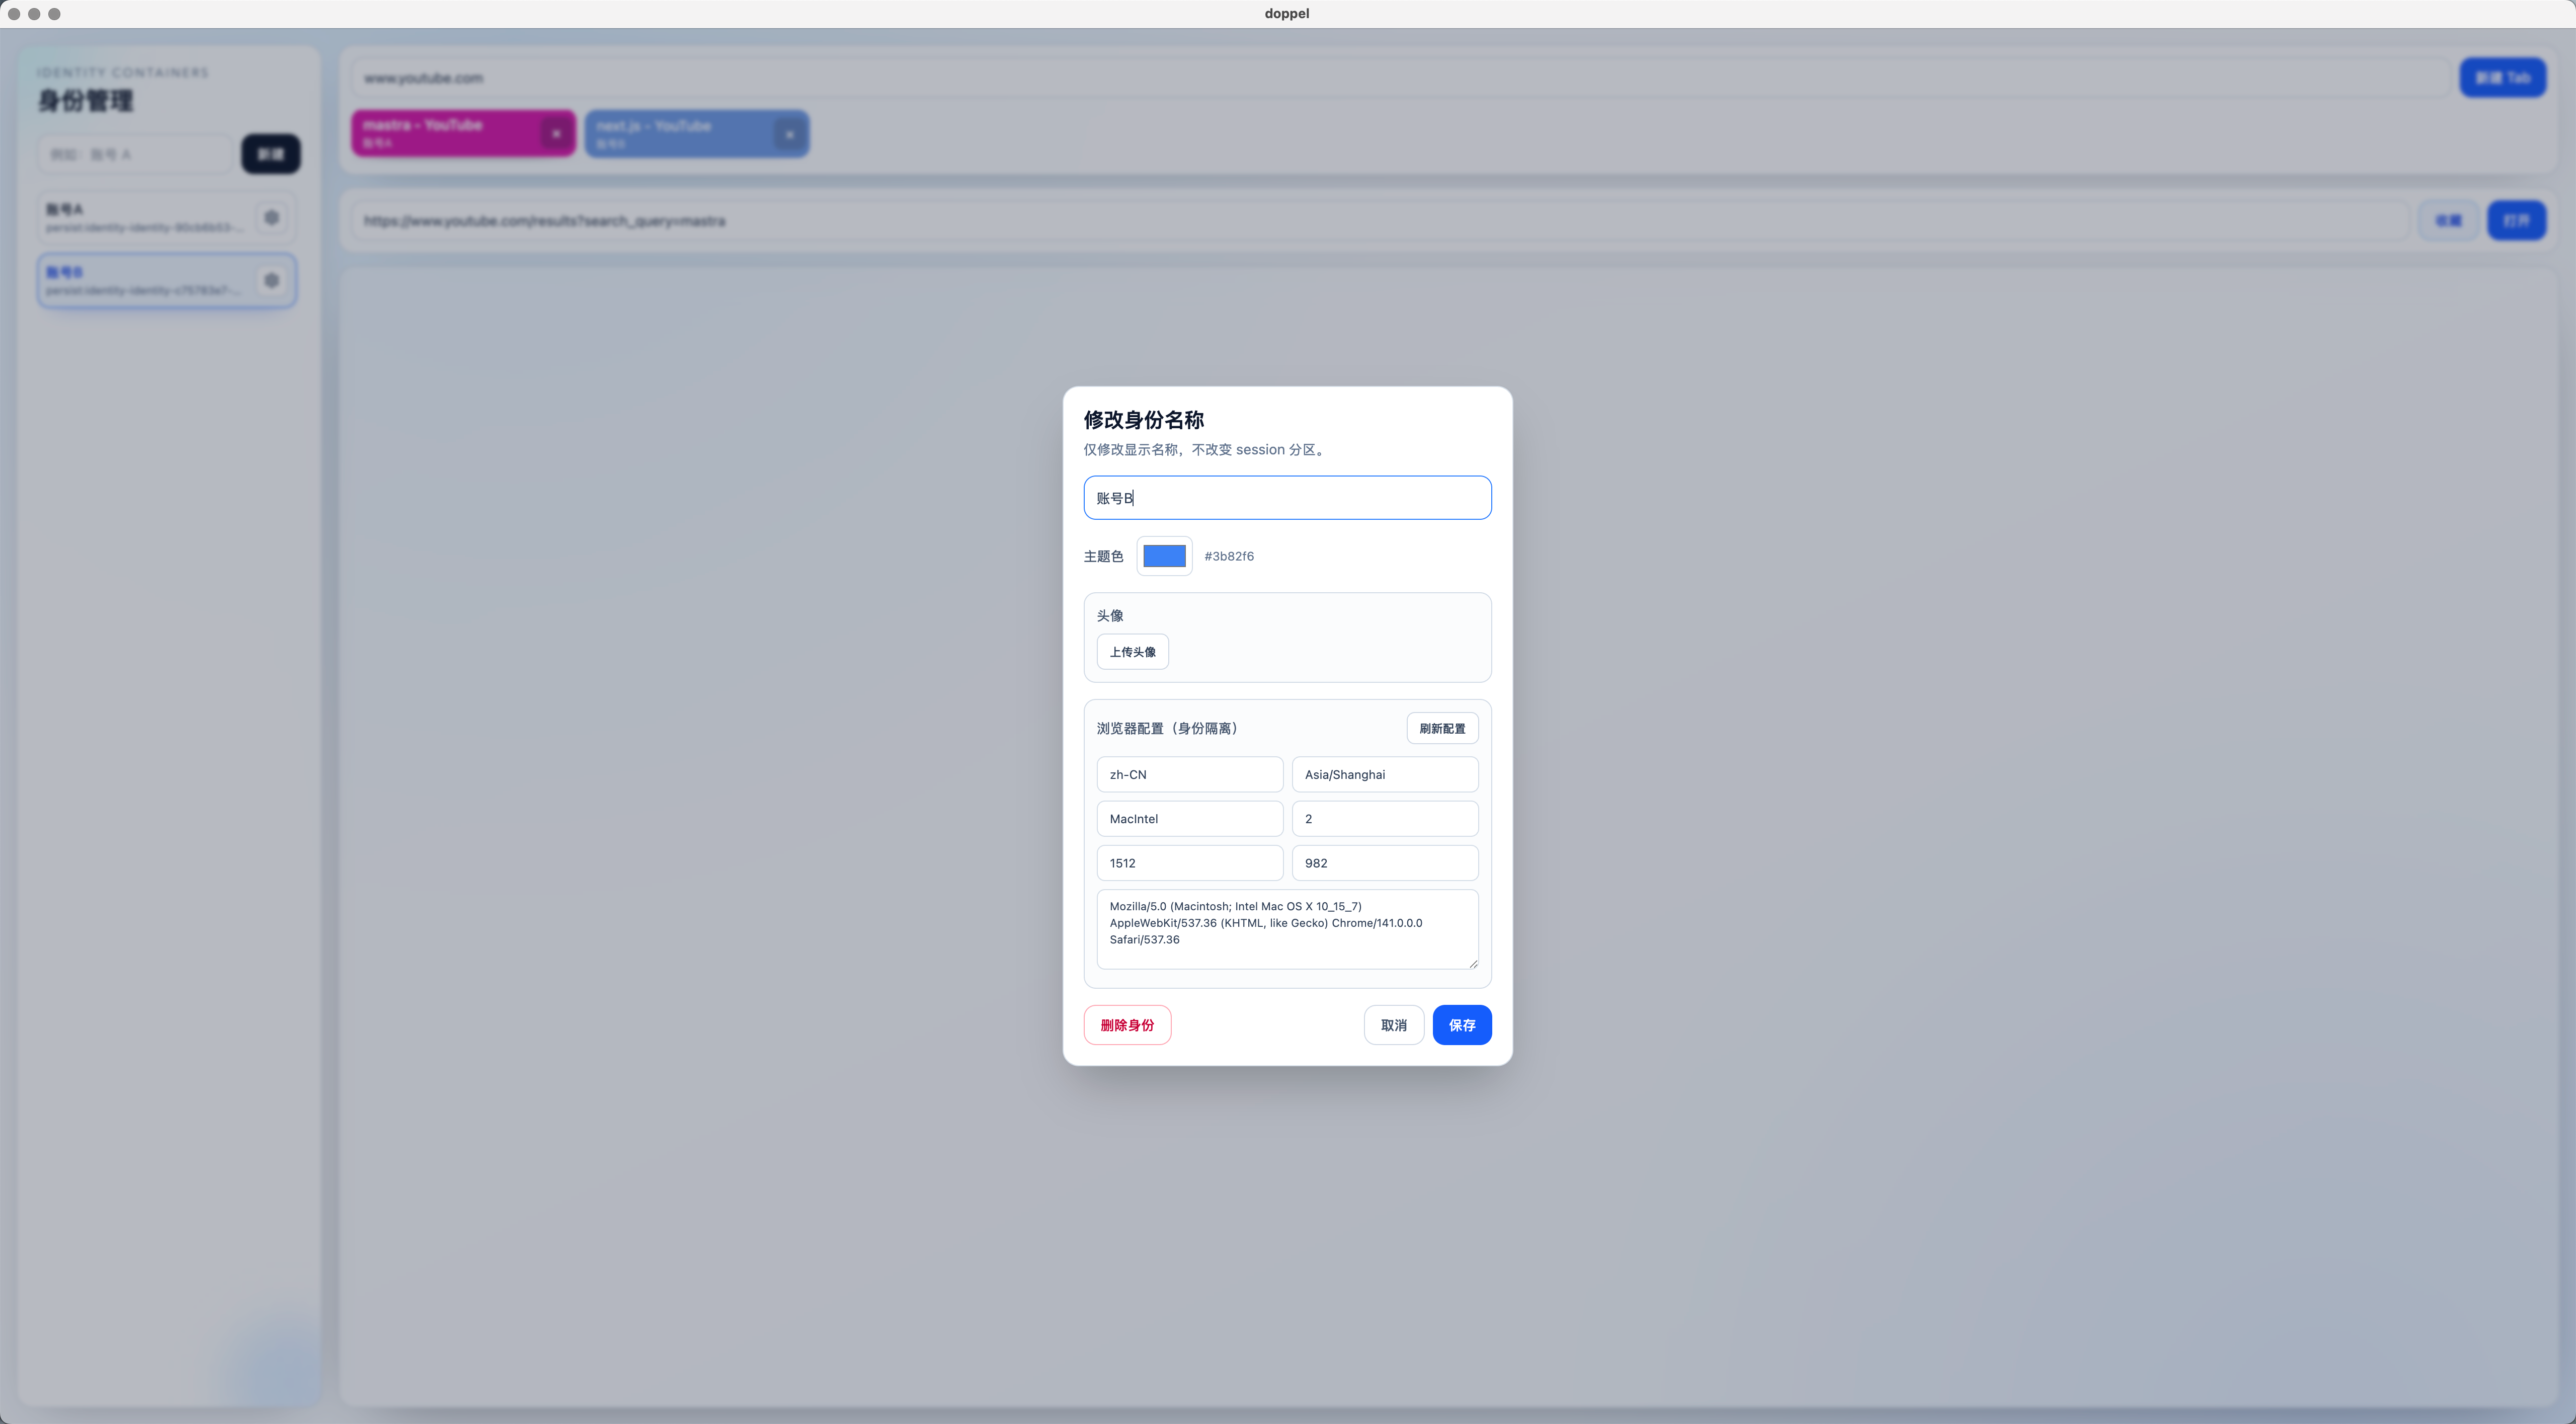
Task: Select the Asia/Shanghai timezone field
Action: point(1384,775)
